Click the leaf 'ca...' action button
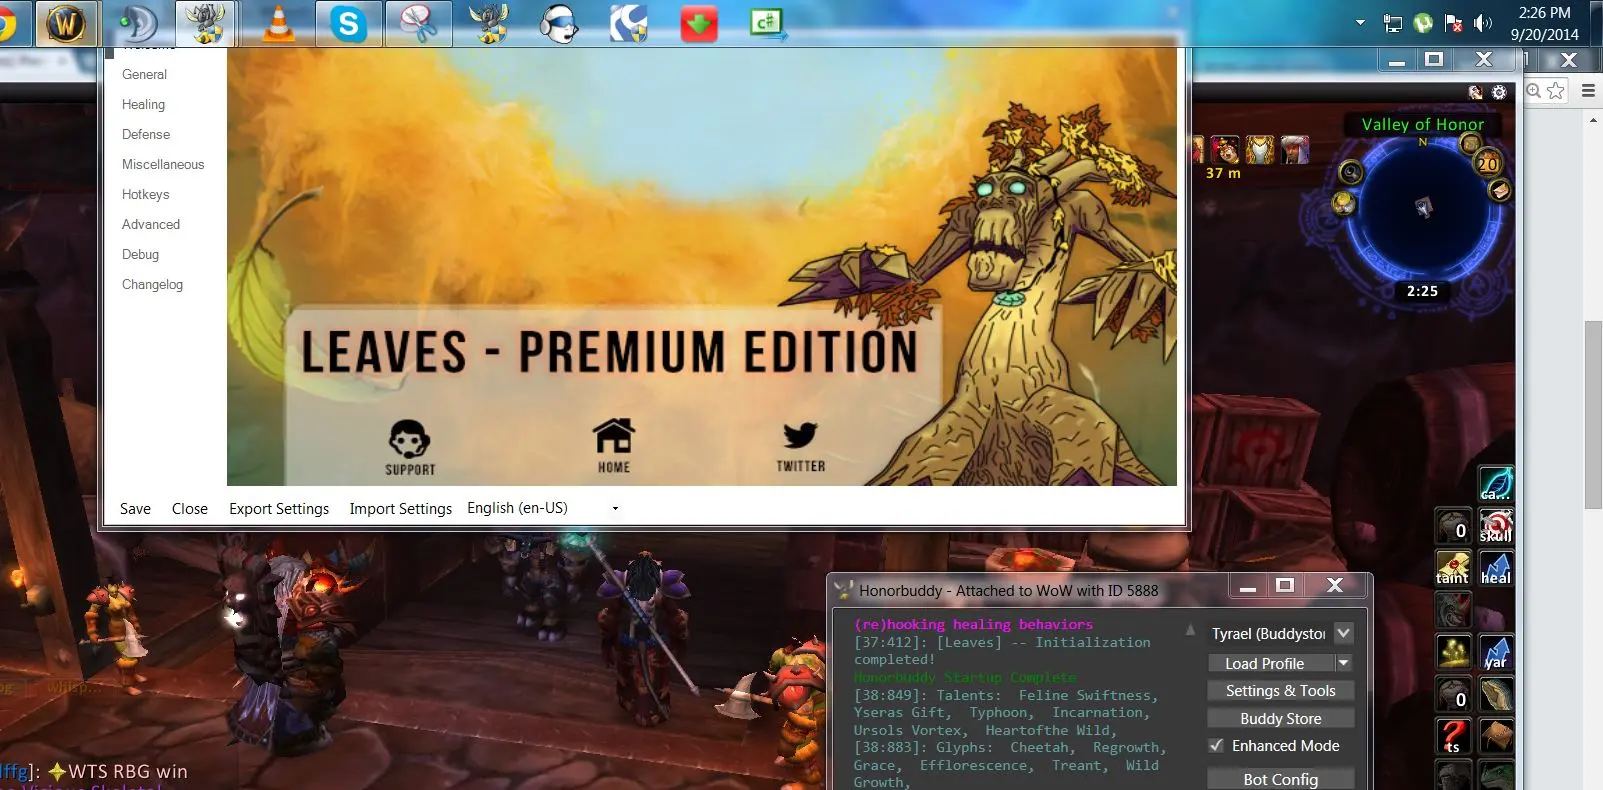The height and width of the screenshot is (790, 1603). 1496,484
